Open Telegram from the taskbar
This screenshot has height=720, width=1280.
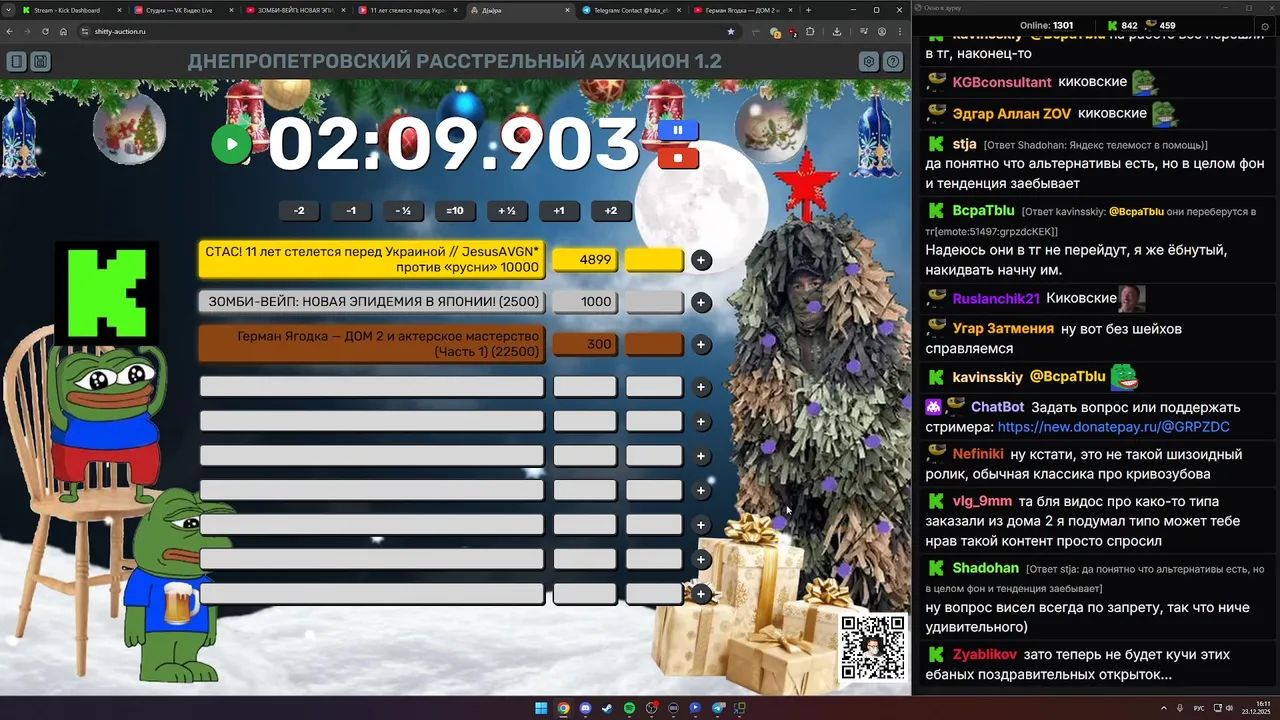717,708
